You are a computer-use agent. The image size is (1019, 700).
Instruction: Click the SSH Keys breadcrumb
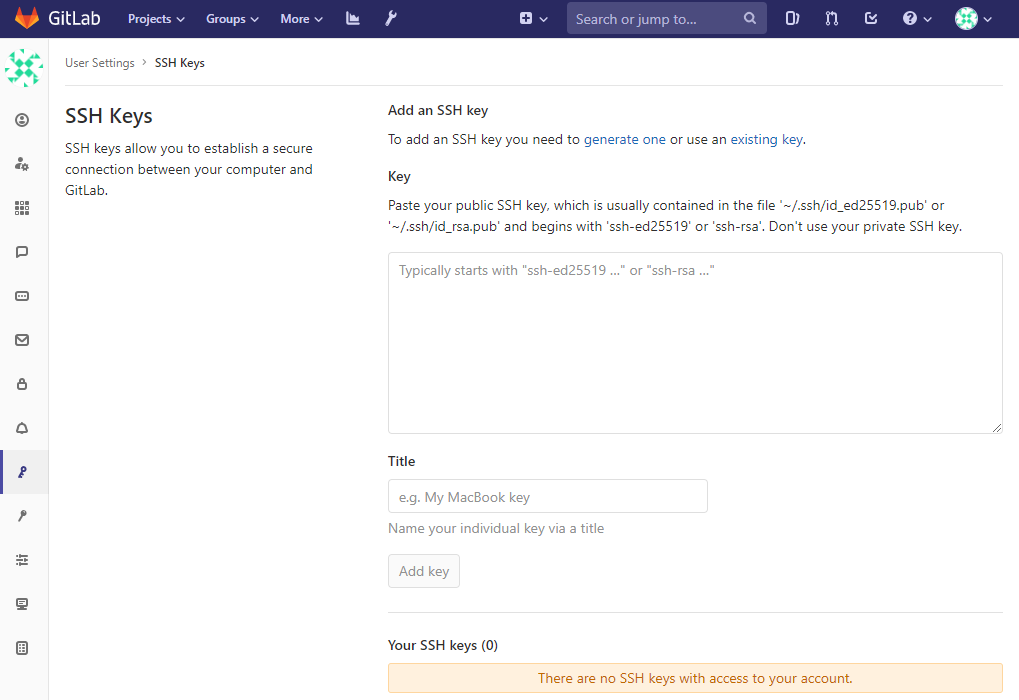179,63
